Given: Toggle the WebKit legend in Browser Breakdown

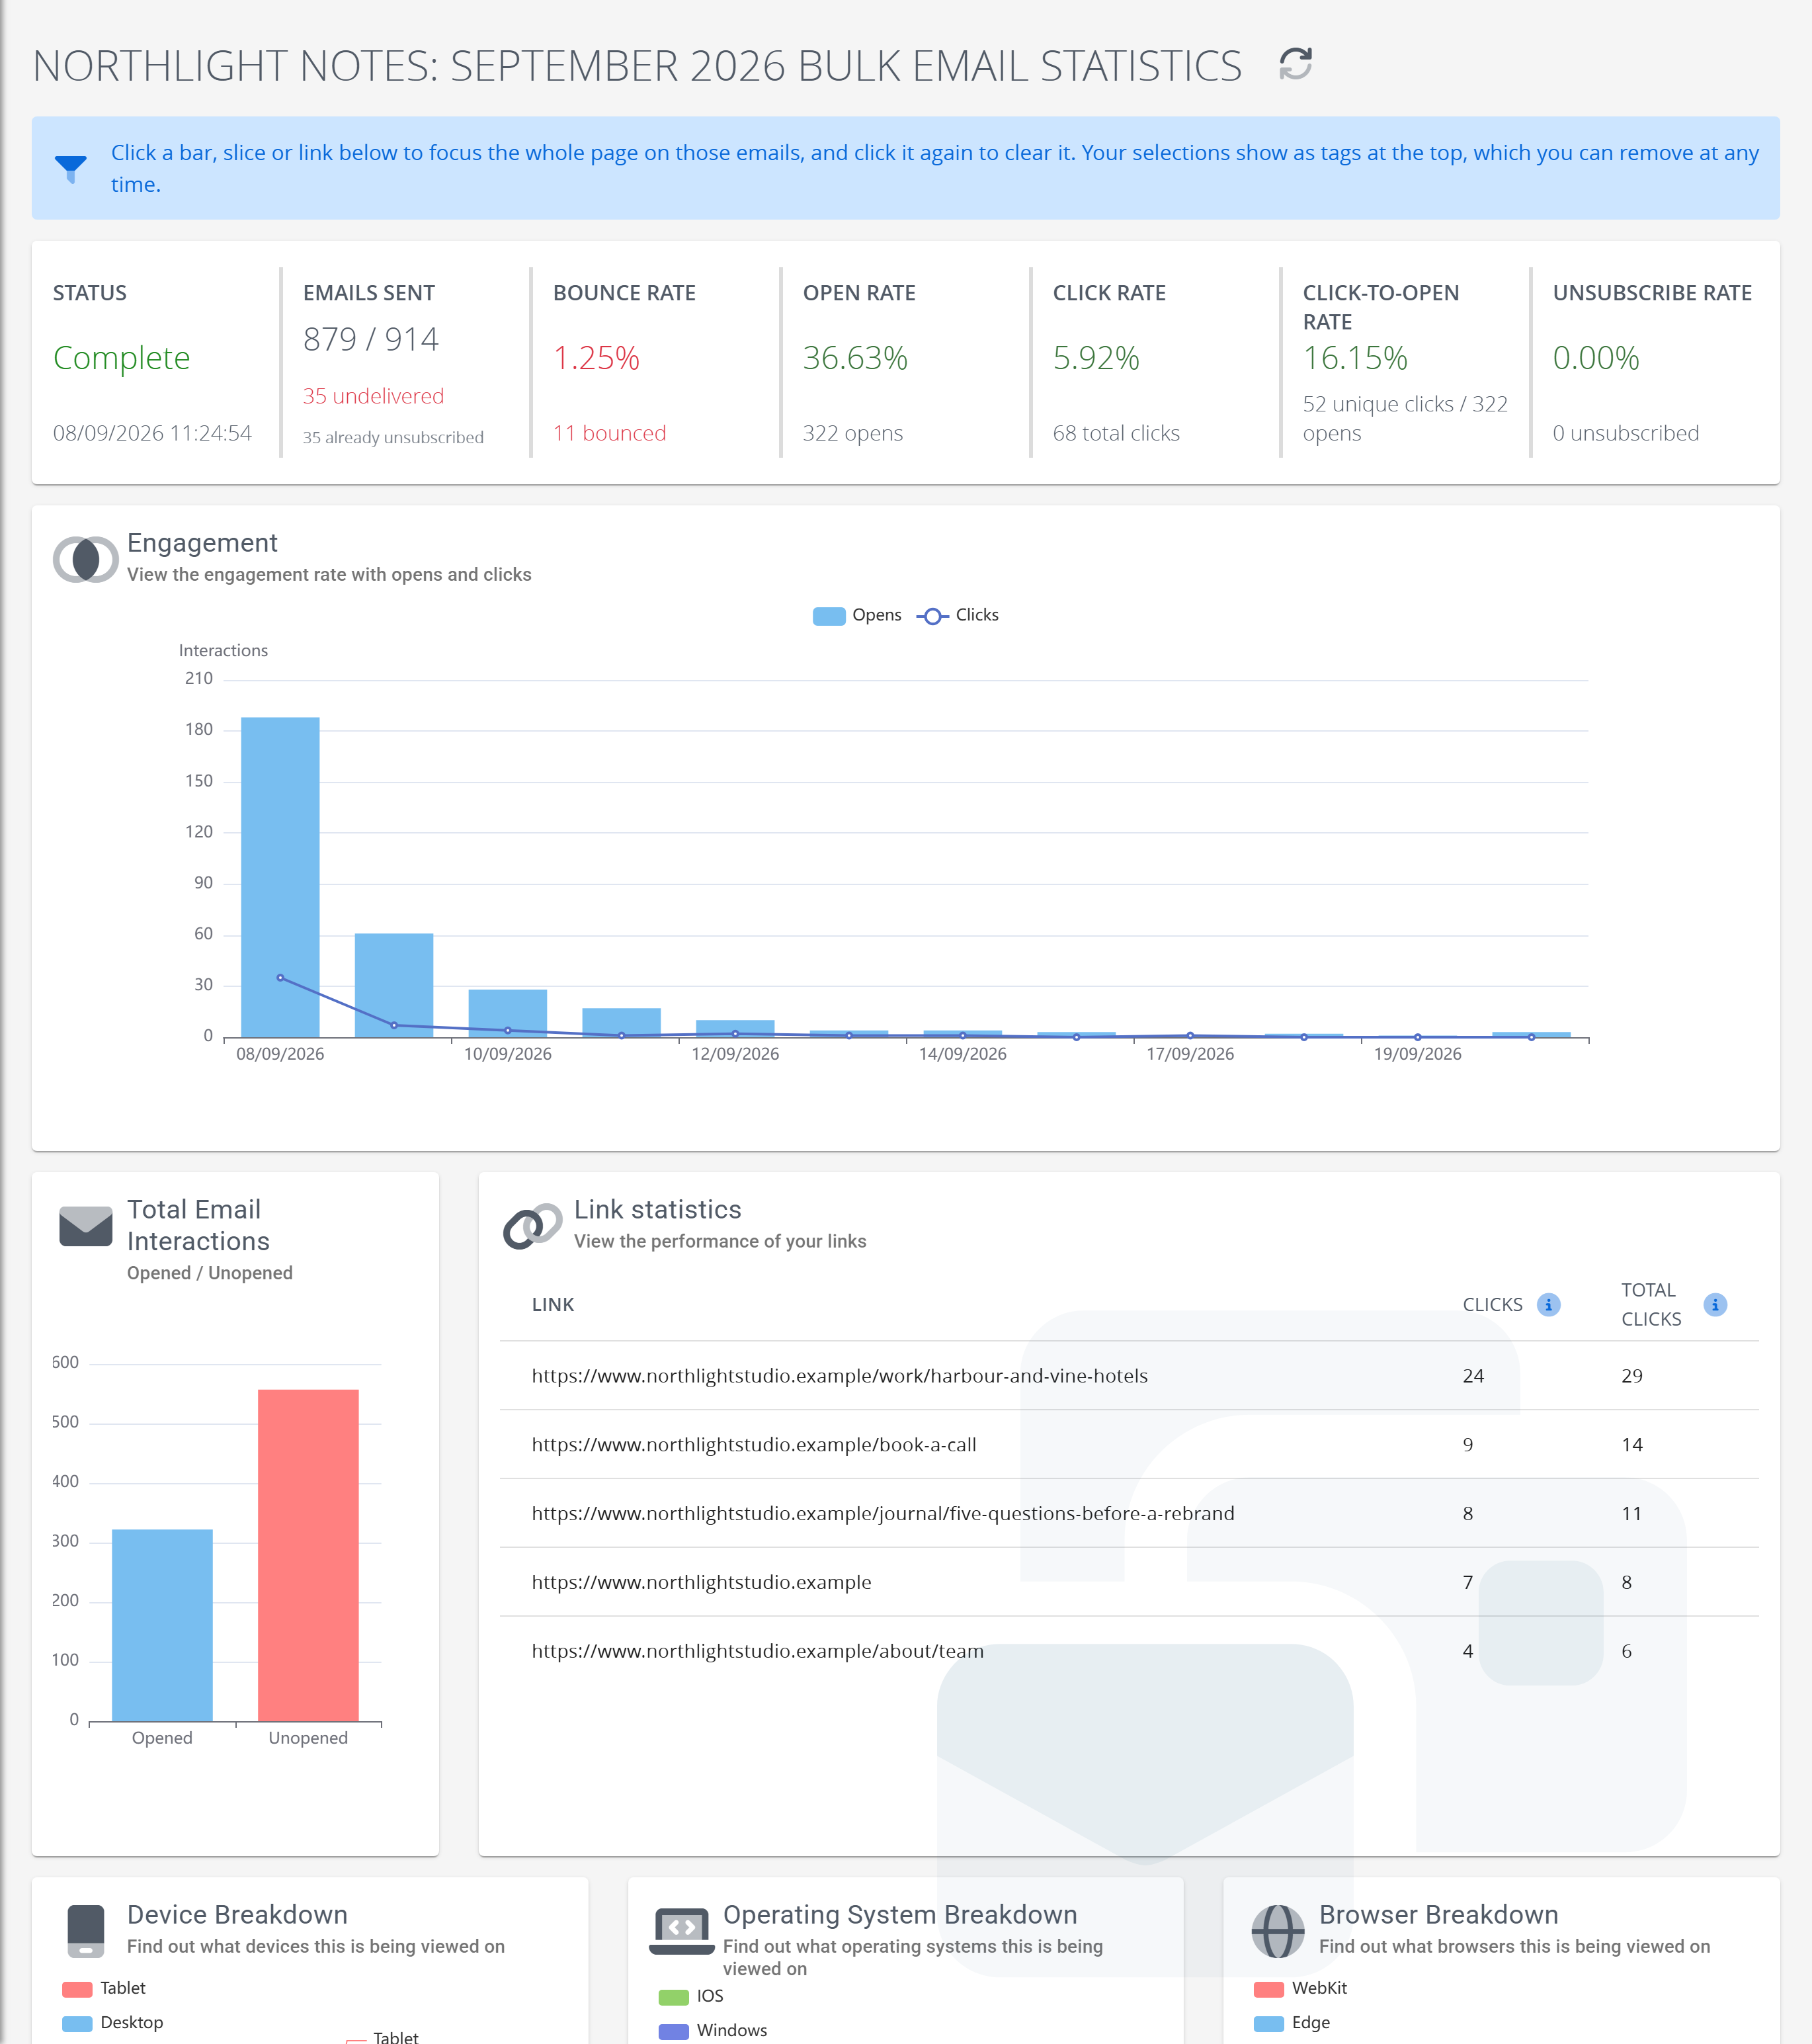Looking at the screenshot, I should coord(1300,1988).
